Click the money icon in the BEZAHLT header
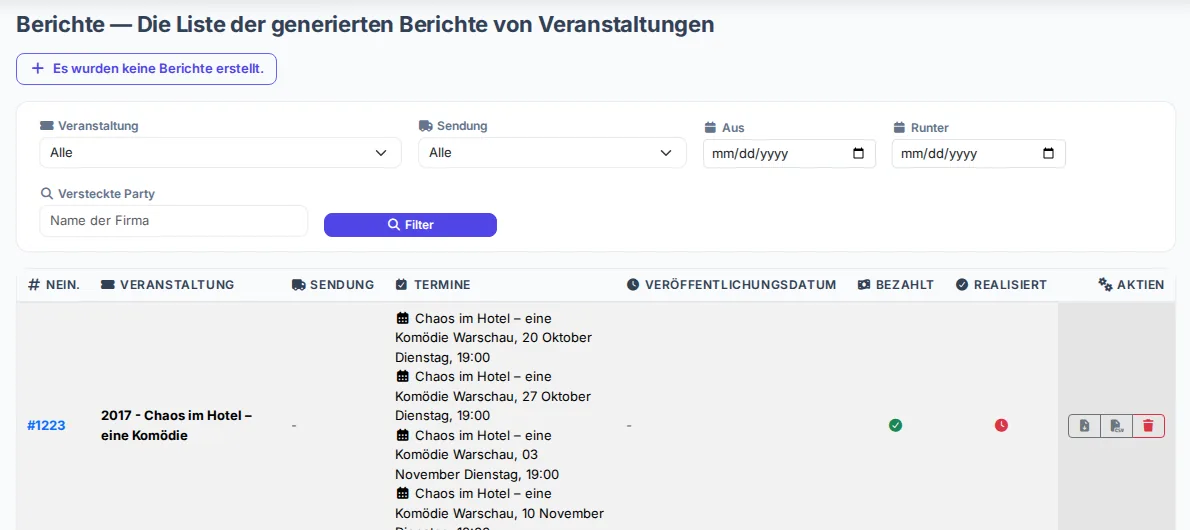Screen dimensions: 1190x530 tap(864, 285)
